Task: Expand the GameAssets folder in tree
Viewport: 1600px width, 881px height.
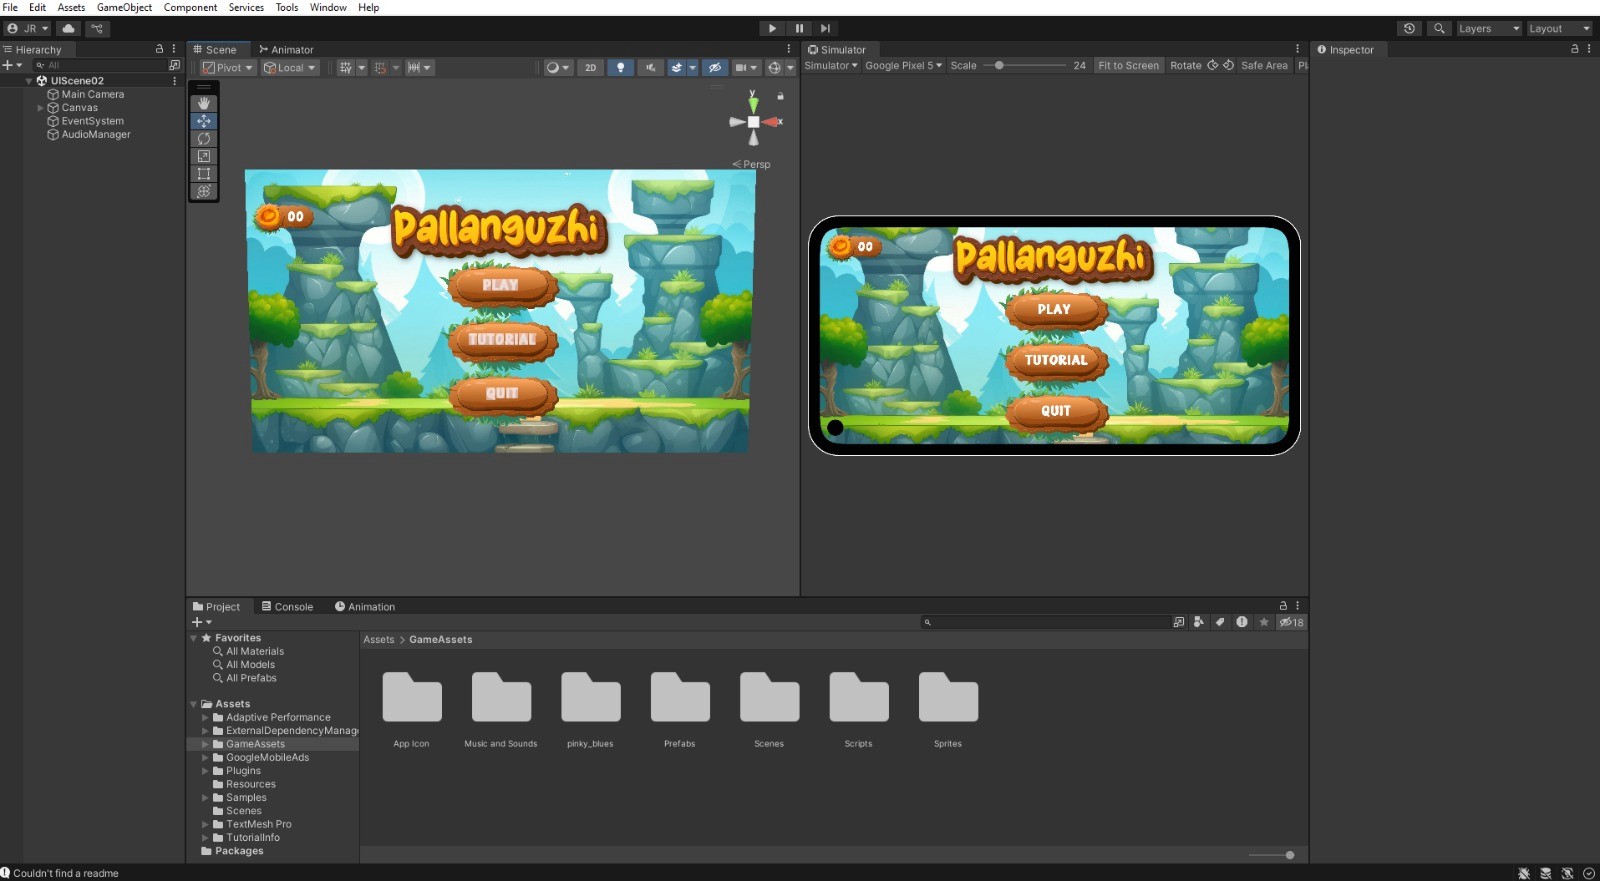Action: (x=206, y=744)
